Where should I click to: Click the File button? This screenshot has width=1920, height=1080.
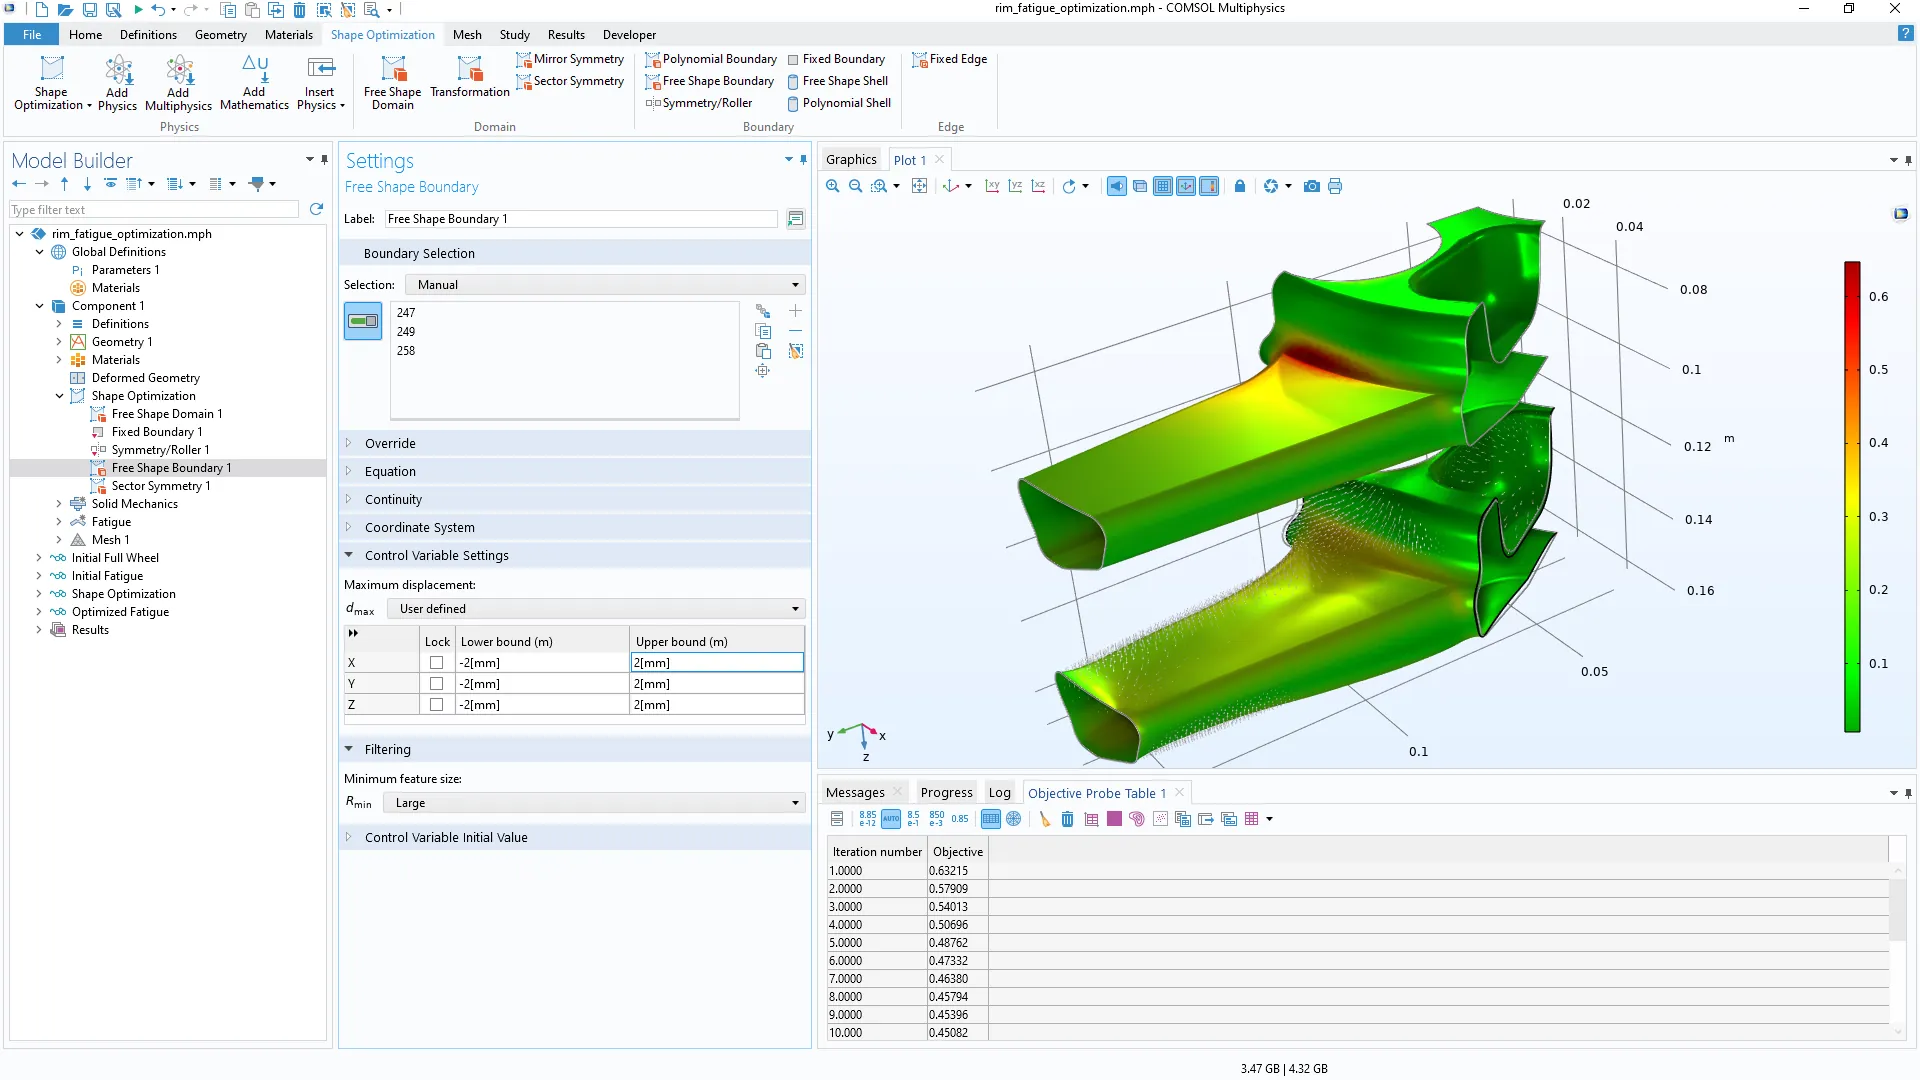32,35
